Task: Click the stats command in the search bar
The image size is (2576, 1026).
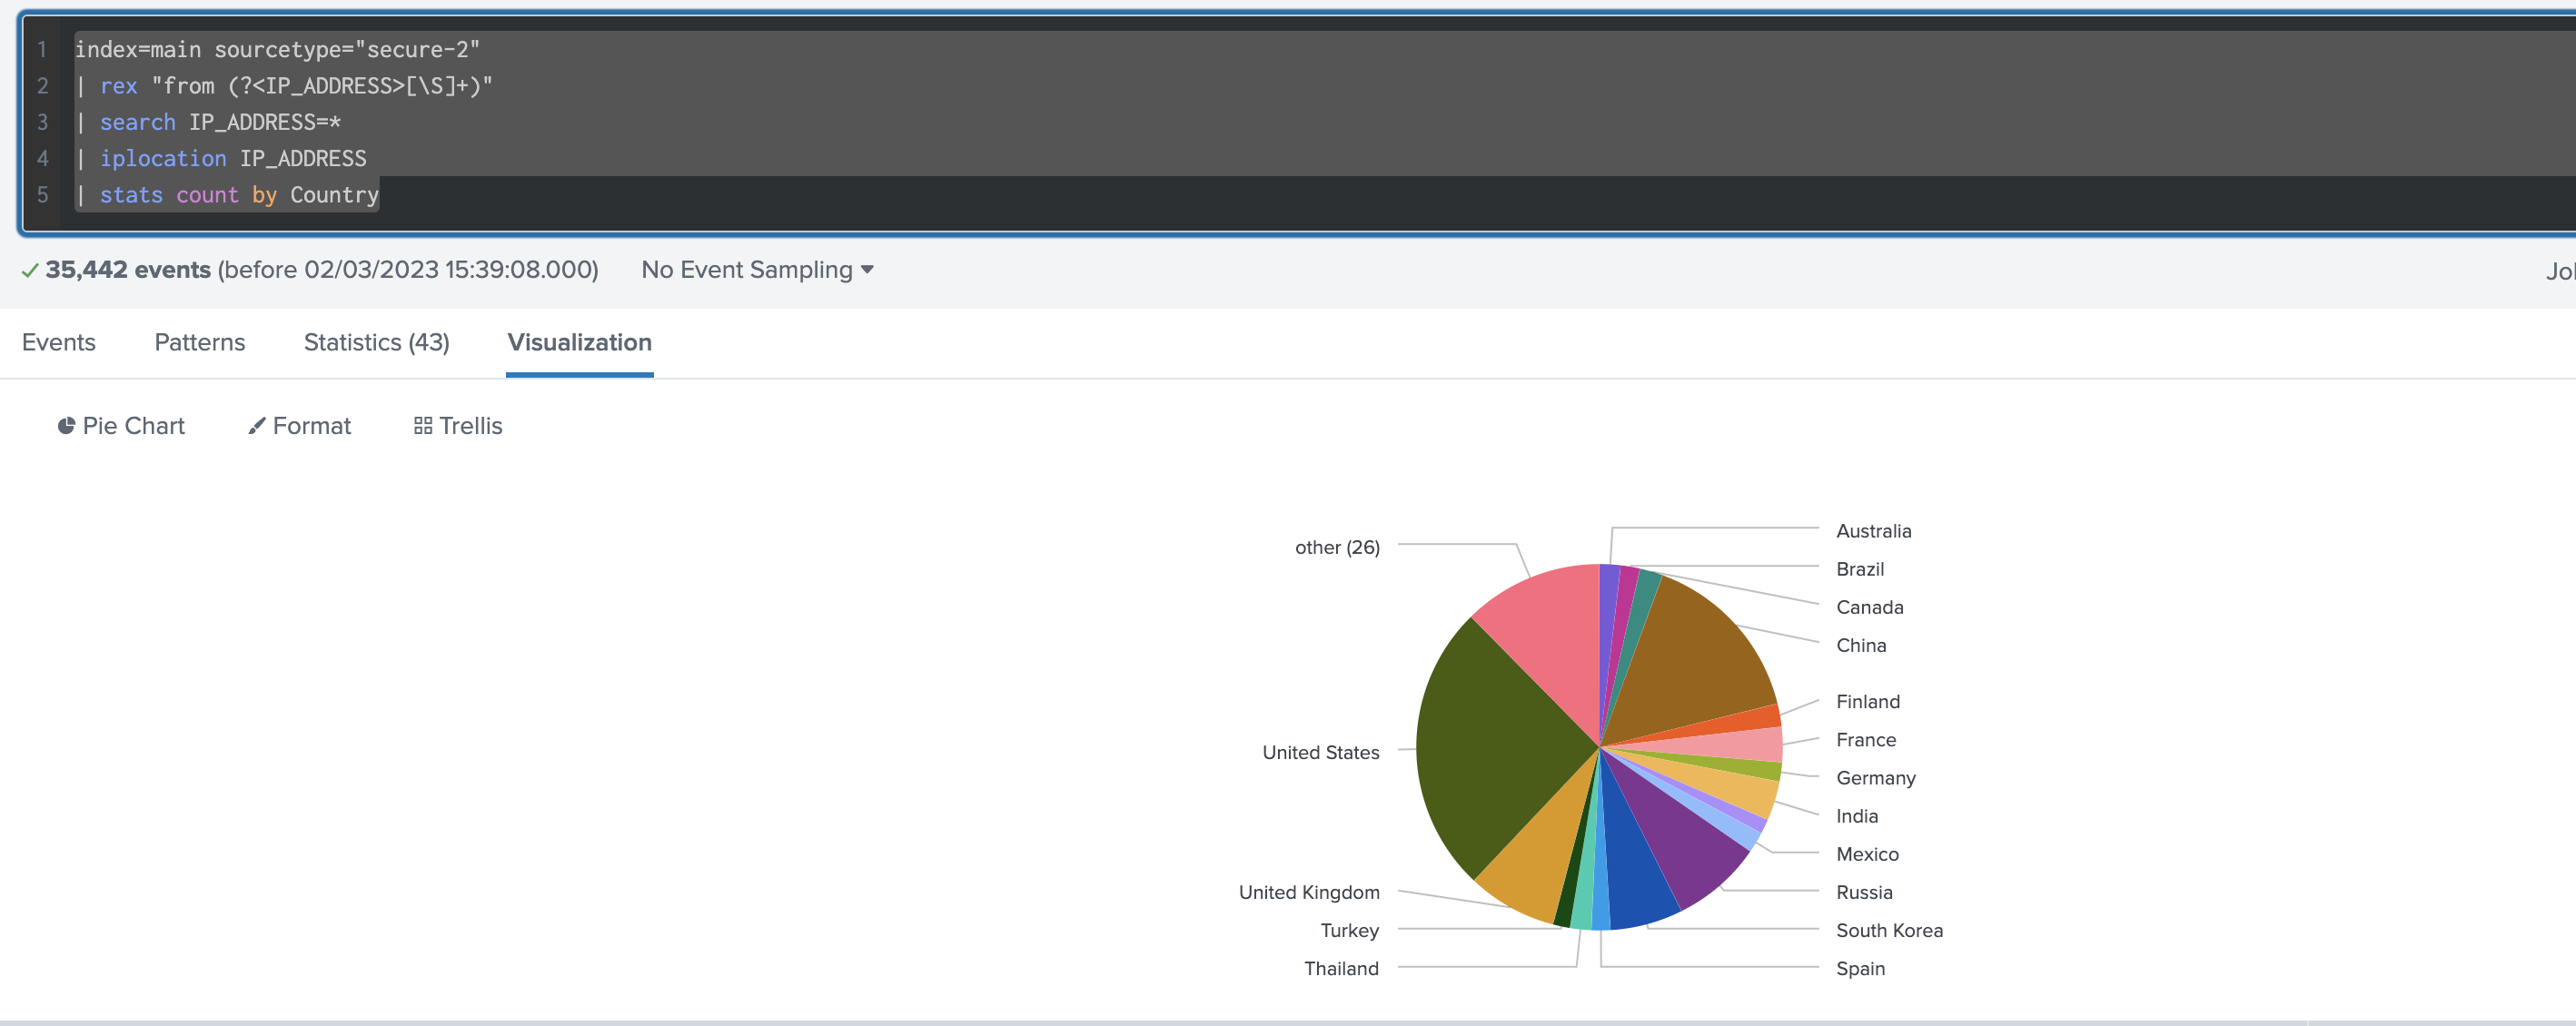Action: coord(131,195)
